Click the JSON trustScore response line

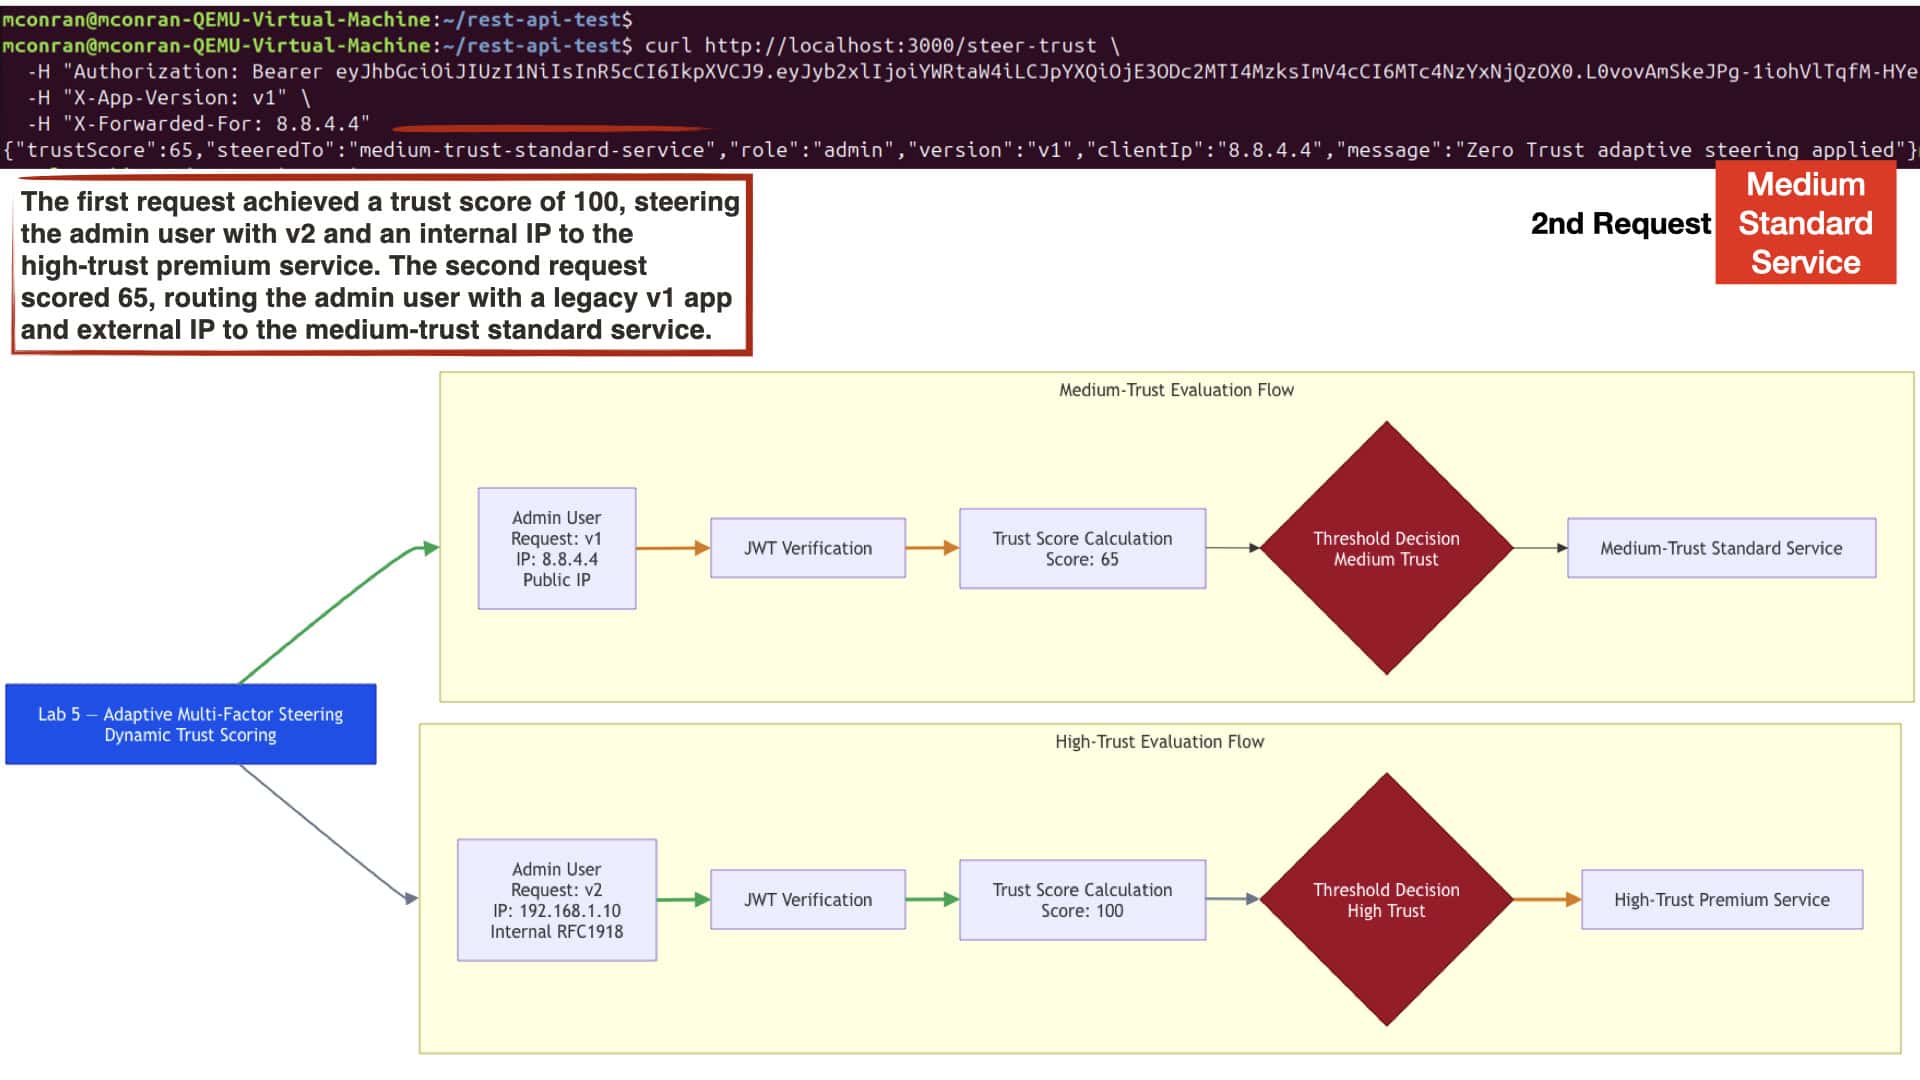pyautogui.click(x=960, y=150)
